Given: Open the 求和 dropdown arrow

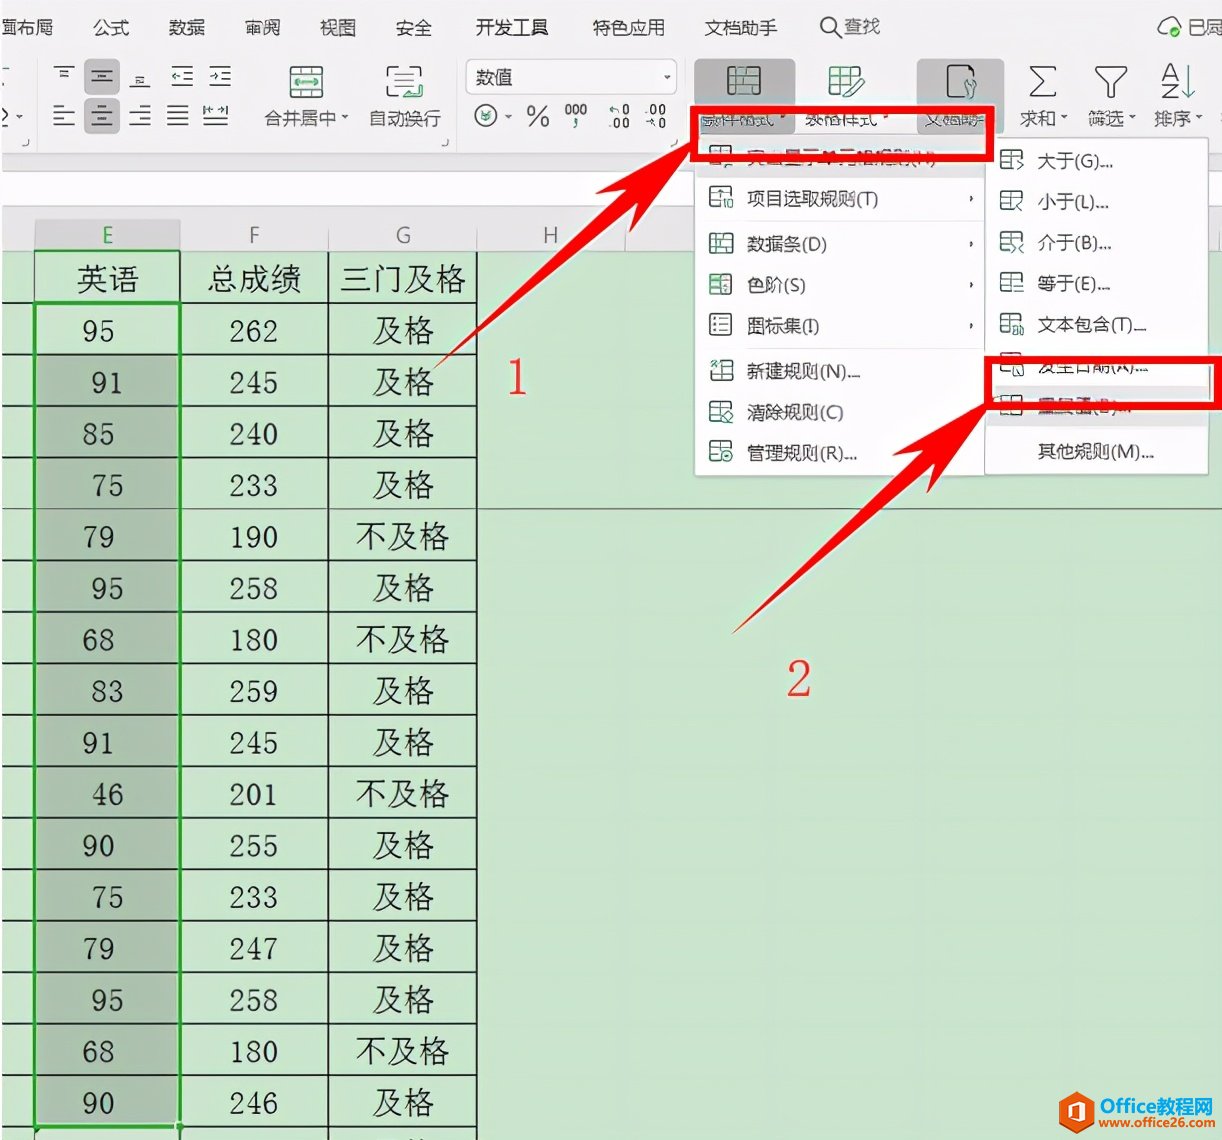Looking at the screenshot, I should tap(1064, 118).
